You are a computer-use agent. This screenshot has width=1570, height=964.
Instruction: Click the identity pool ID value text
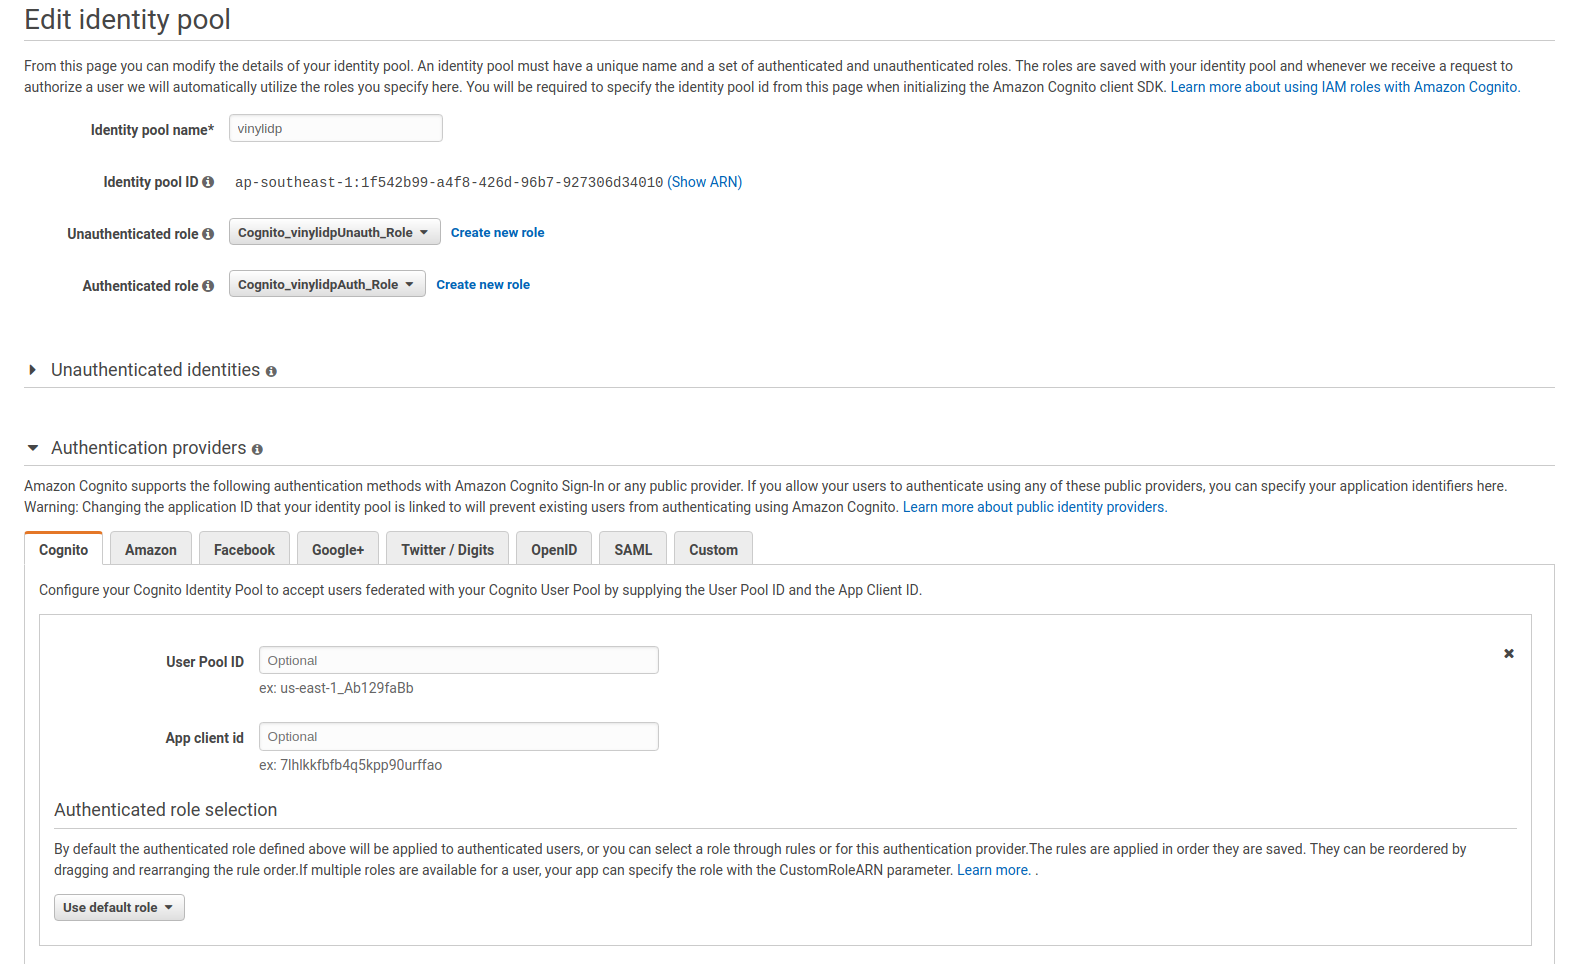pyautogui.click(x=449, y=182)
